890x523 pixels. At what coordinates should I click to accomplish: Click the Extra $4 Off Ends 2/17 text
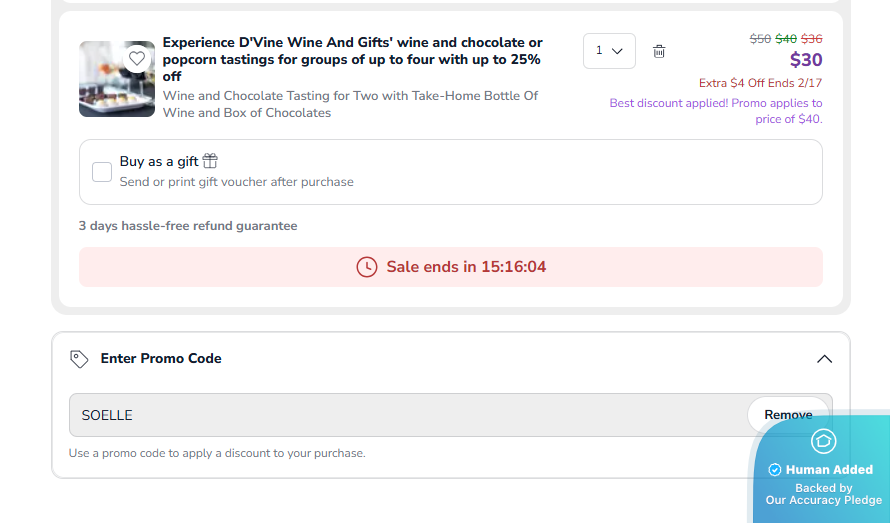760,83
